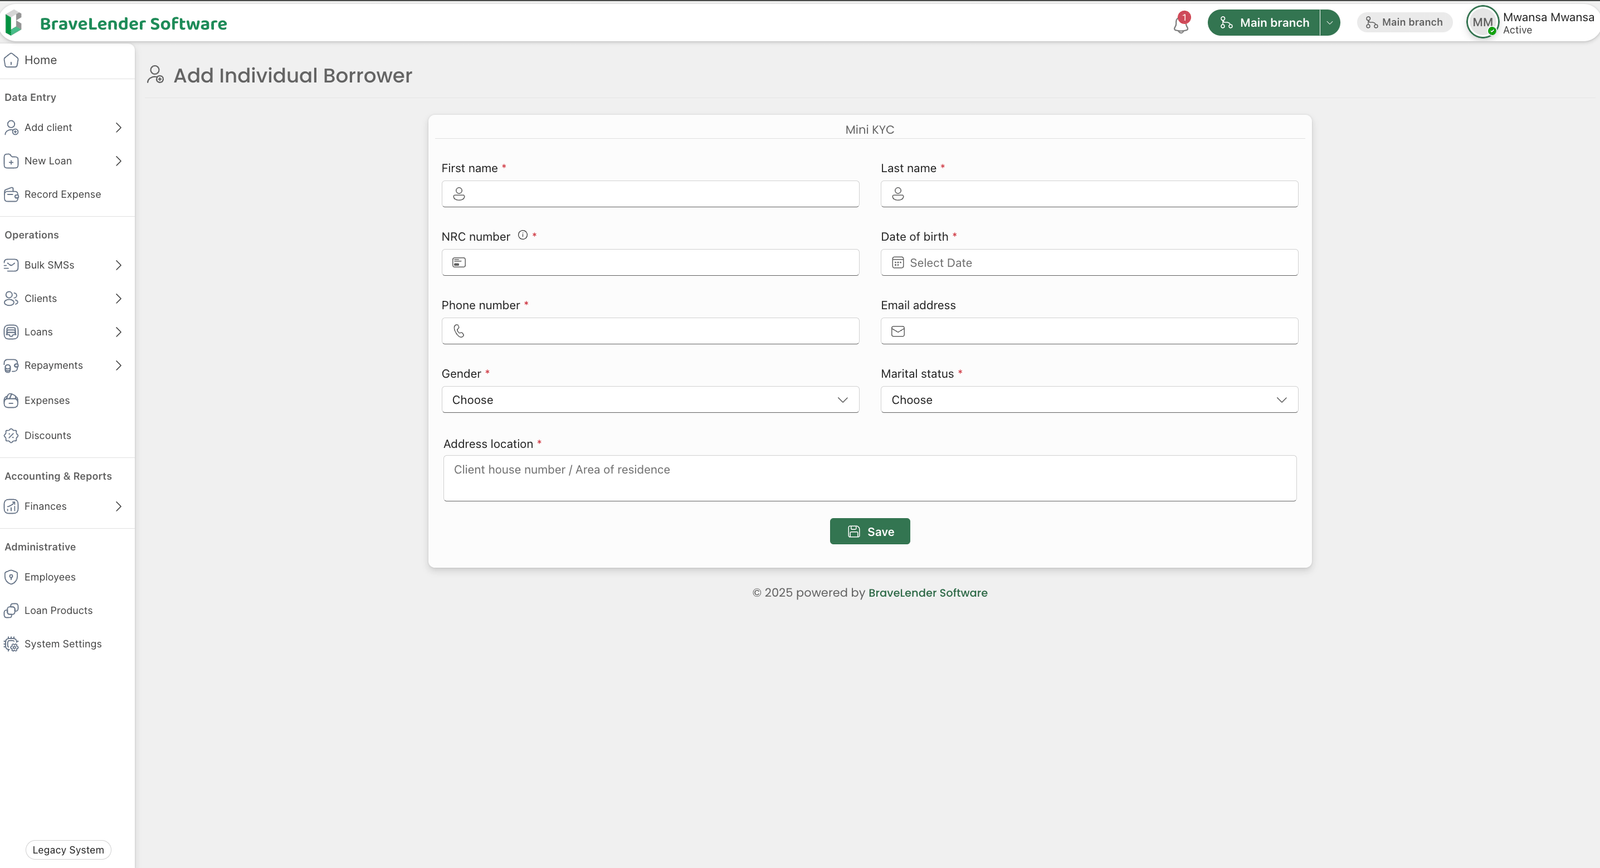Click BraveLender Software header title
1600x868 pixels.
click(133, 24)
